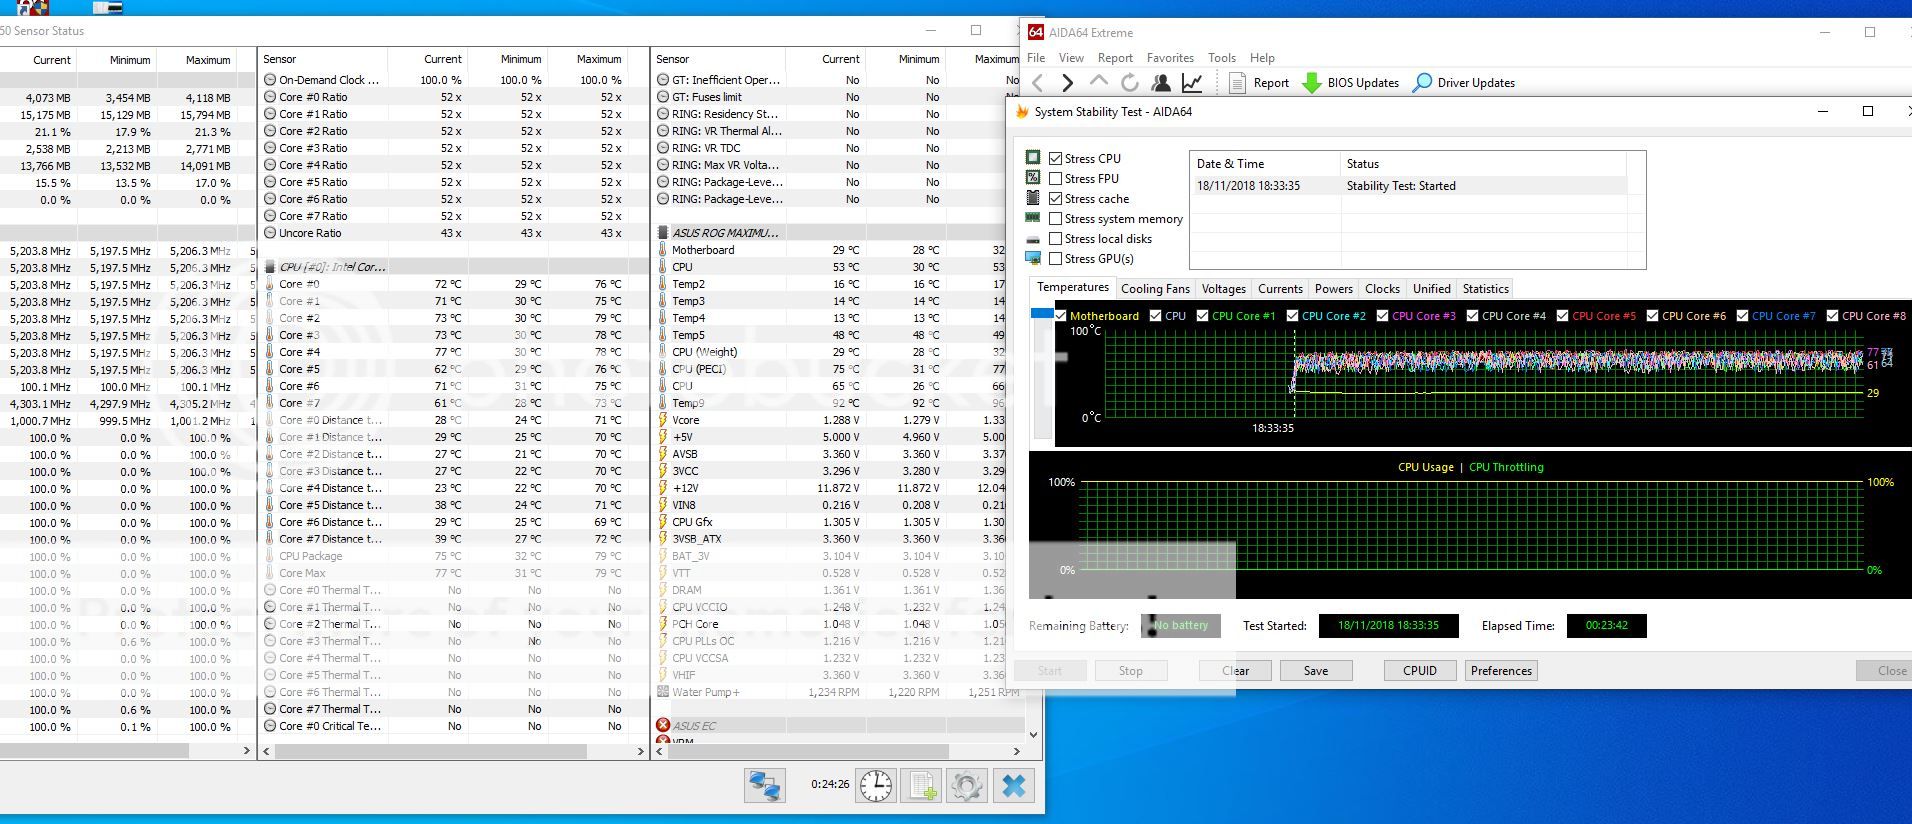
Task: Switch to Currents tab
Action: click(x=1280, y=289)
